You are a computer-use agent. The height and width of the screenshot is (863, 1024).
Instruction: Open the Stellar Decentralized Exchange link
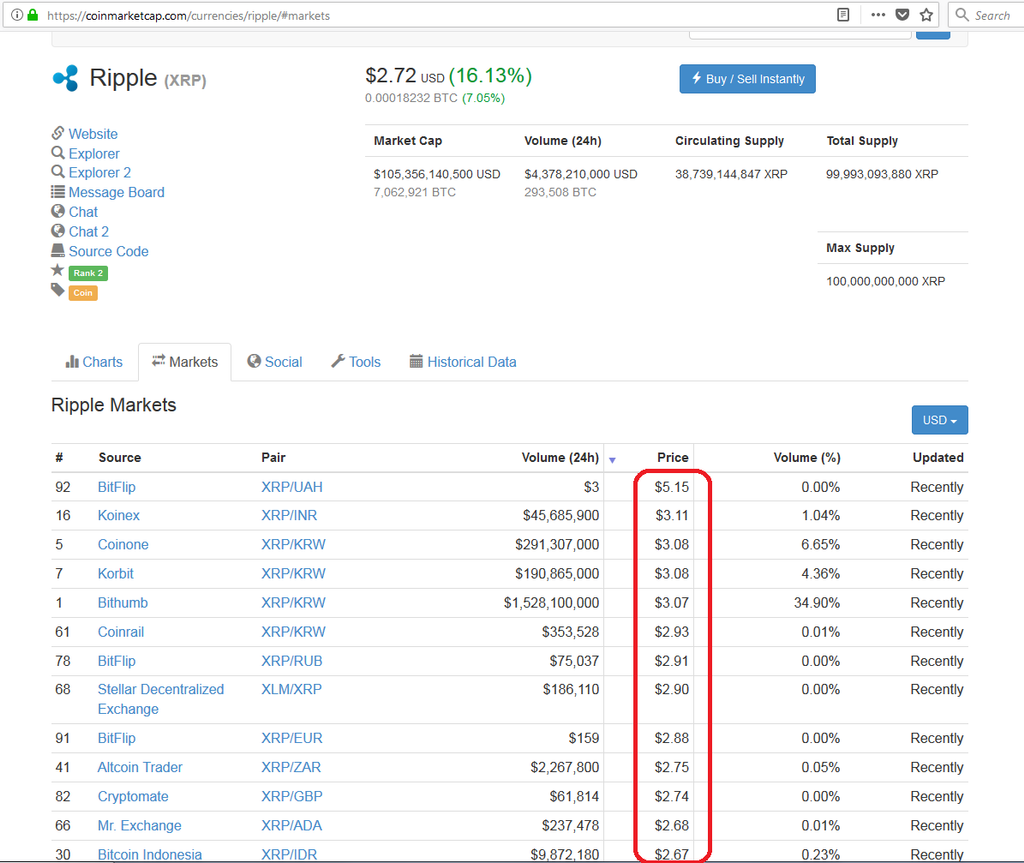(x=161, y=699)
